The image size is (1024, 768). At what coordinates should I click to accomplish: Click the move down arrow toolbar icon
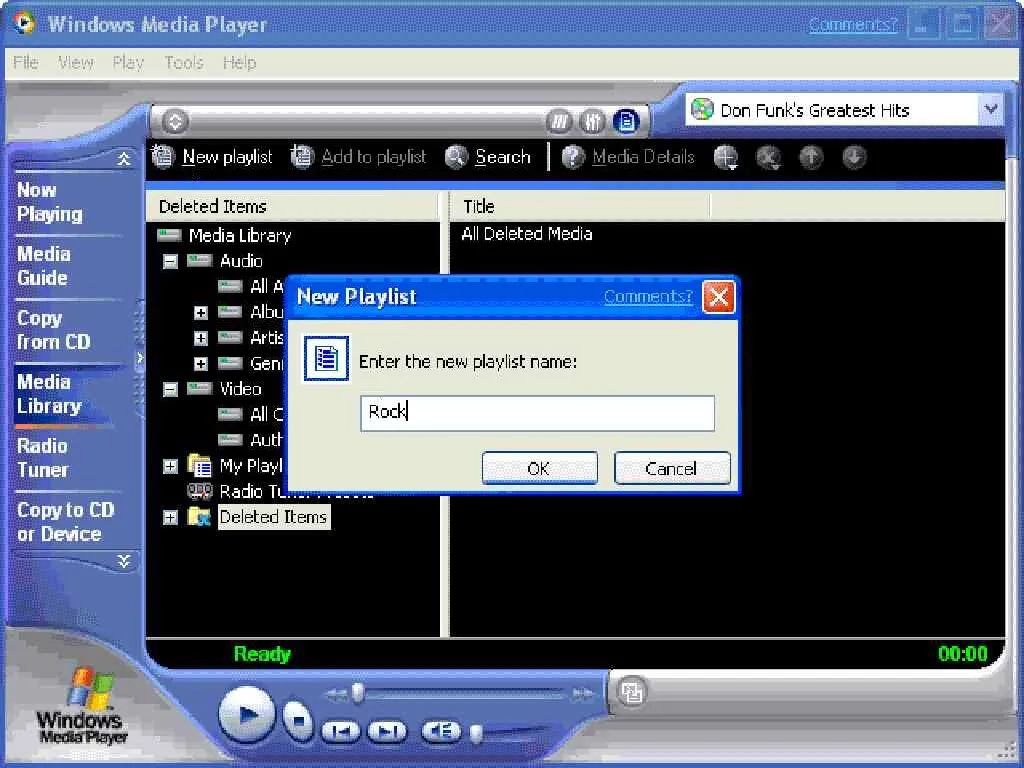854,157
